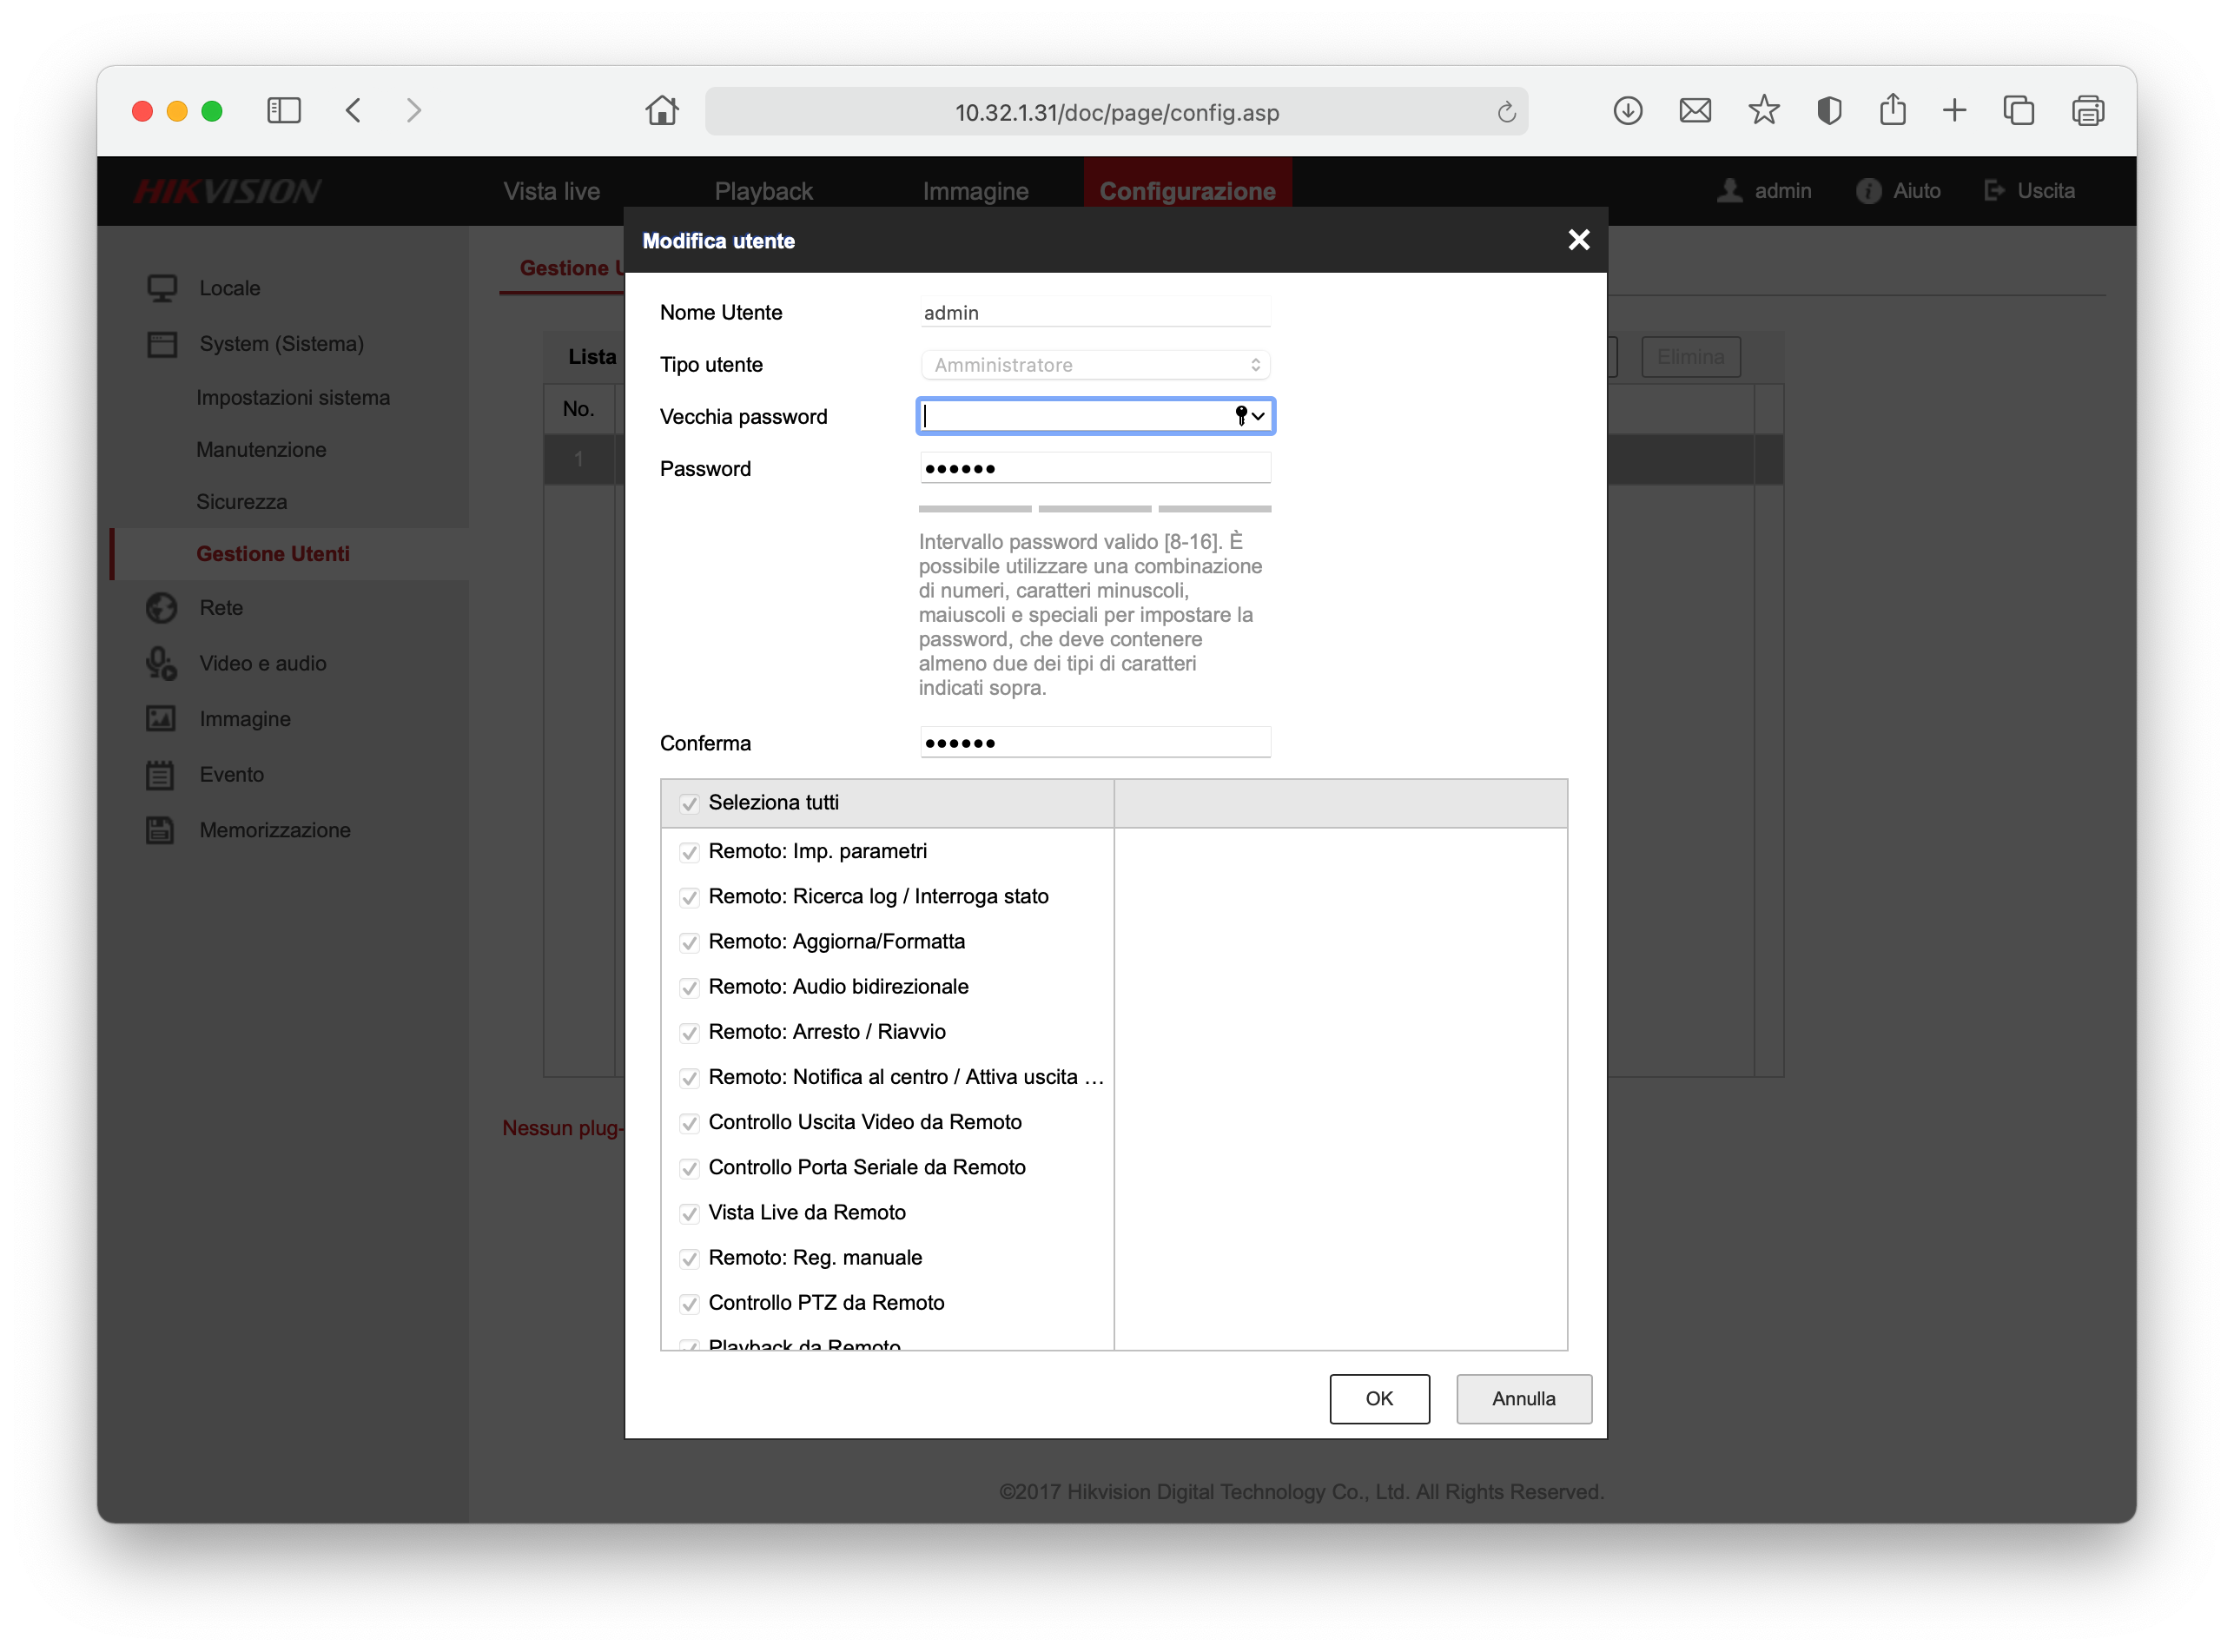The width and height of the screenshot is (2234, 1652).
Task: Click the mail envelope toolbar icon
Action: 1695,110
